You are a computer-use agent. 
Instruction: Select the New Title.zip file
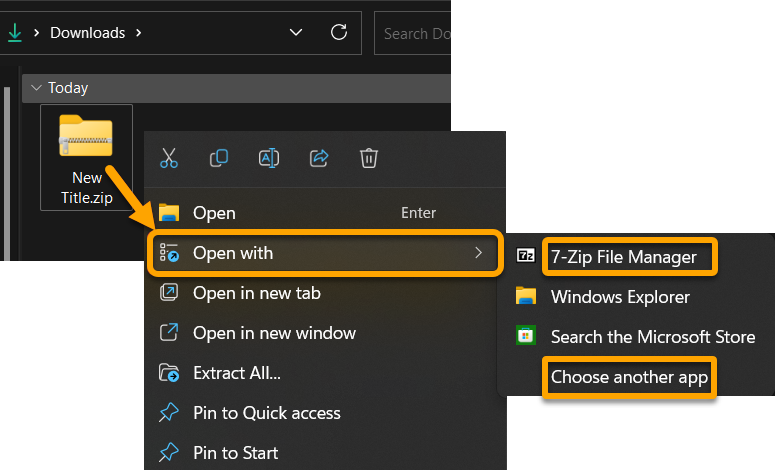coord(86,157)
